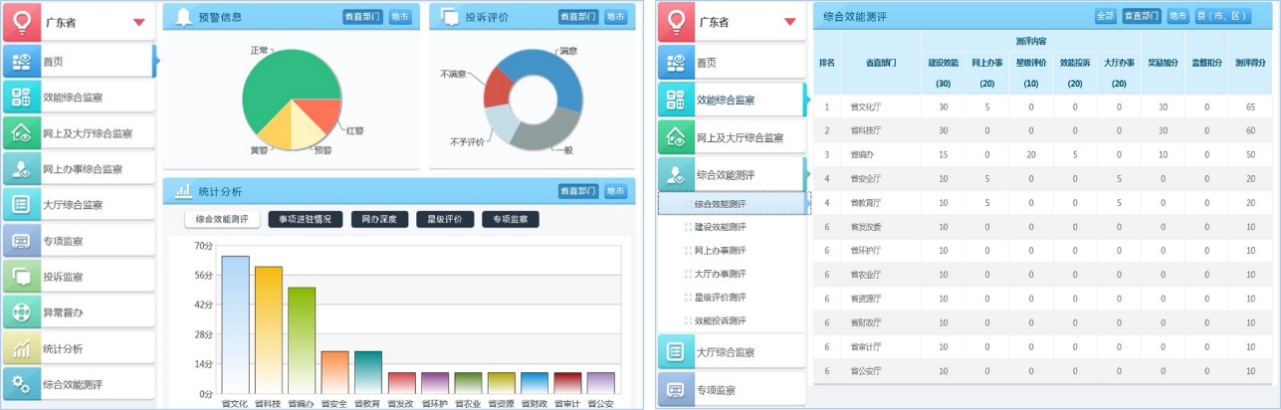Click 省直部门 button in the 预警信息 panel

[362, 17]
